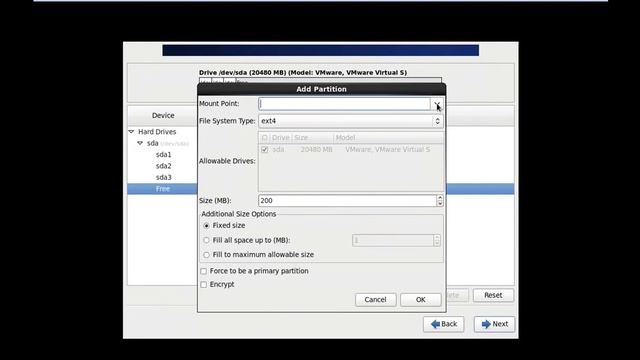Image resolution: width=640 pixels, height=360 pixels.
Task: Click the Fill all space MB spinner field
Action: point(393,240)
